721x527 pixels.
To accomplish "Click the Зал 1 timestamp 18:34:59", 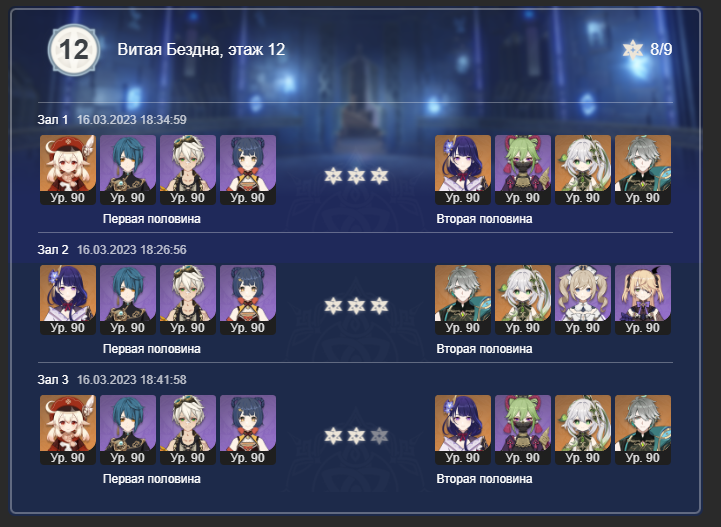I will click(132, 120).
